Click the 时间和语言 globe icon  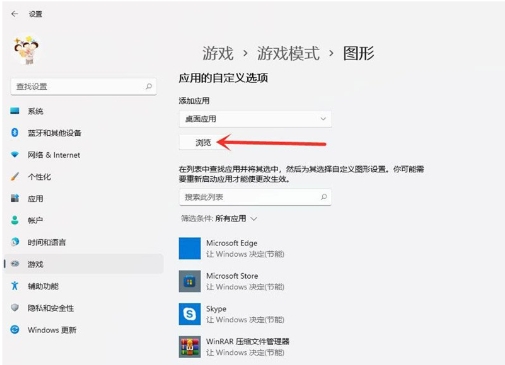pyautogui.click(x=15, y=242)
